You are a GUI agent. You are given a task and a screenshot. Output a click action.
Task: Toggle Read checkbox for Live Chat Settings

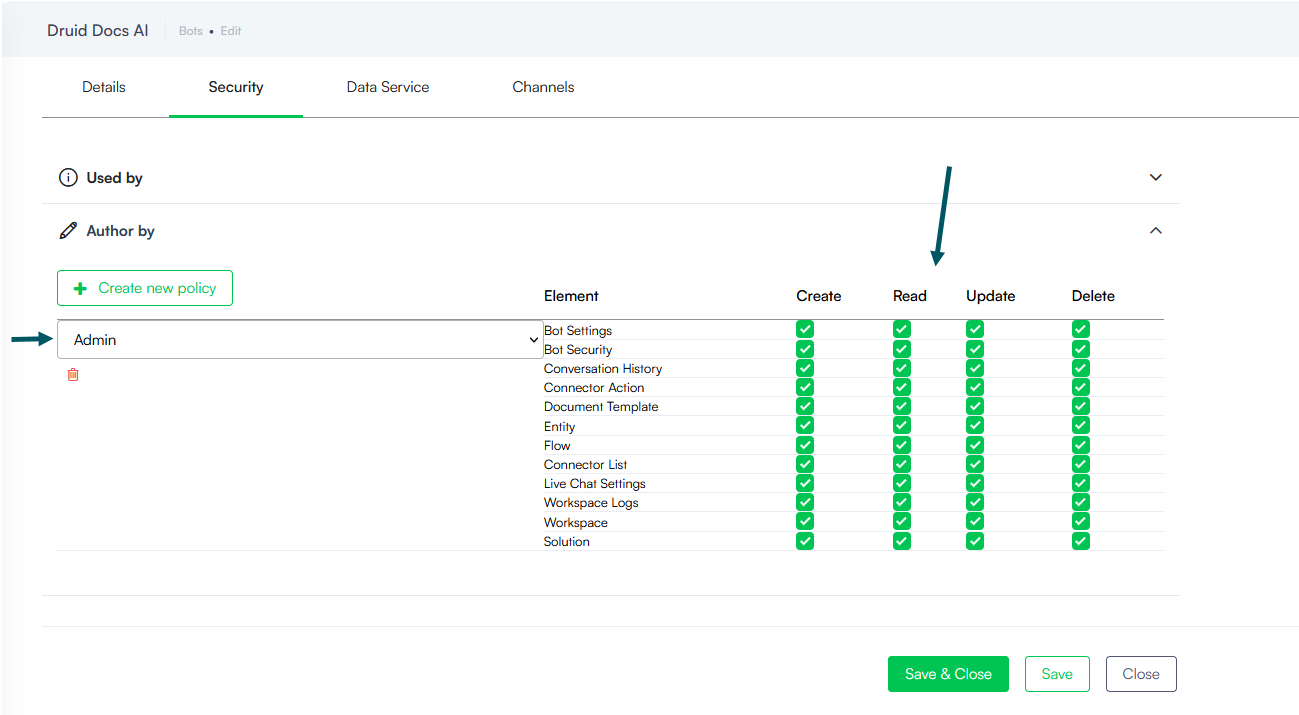point(901,484)
